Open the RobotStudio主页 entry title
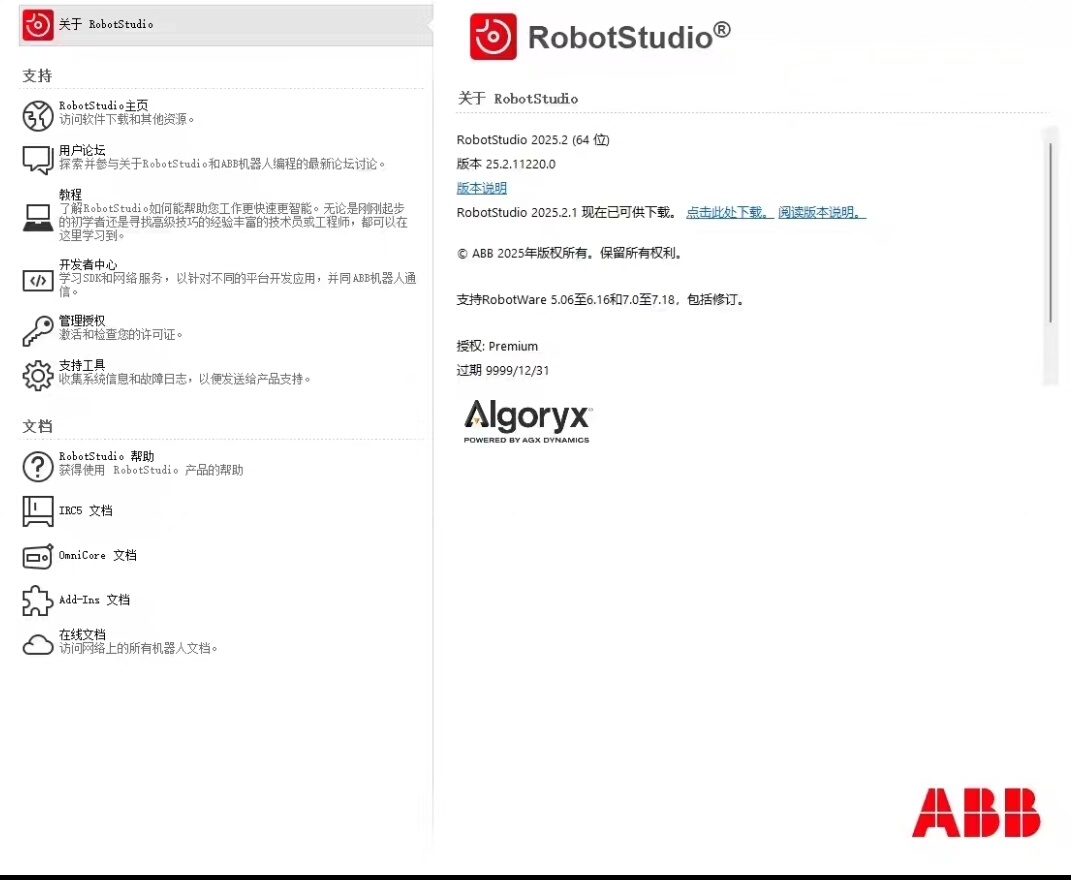The height and width of the screenshot is (880, 1071). tap(103, 106)
